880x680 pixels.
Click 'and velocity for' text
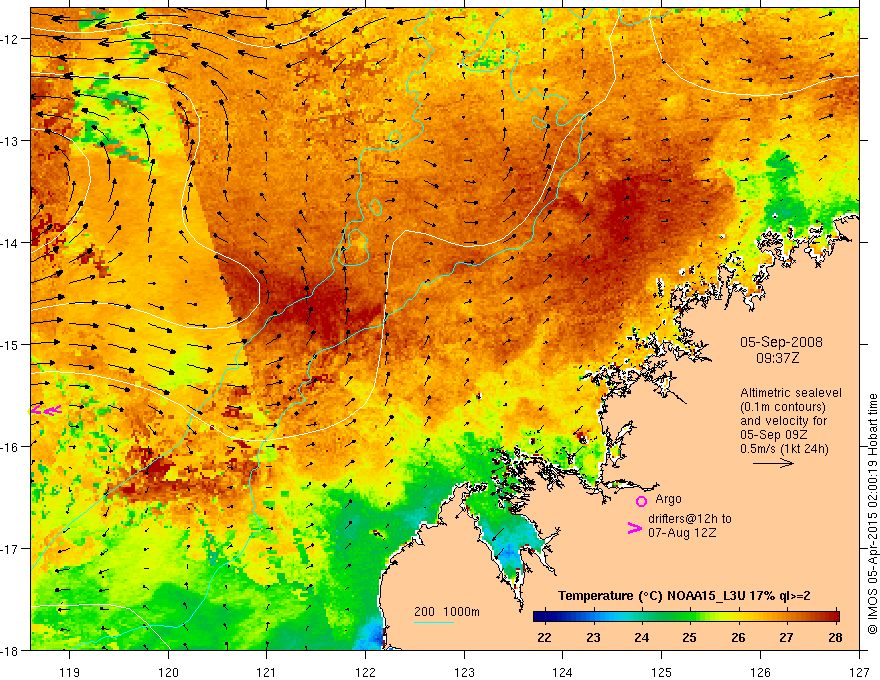(x=783, y=421)
